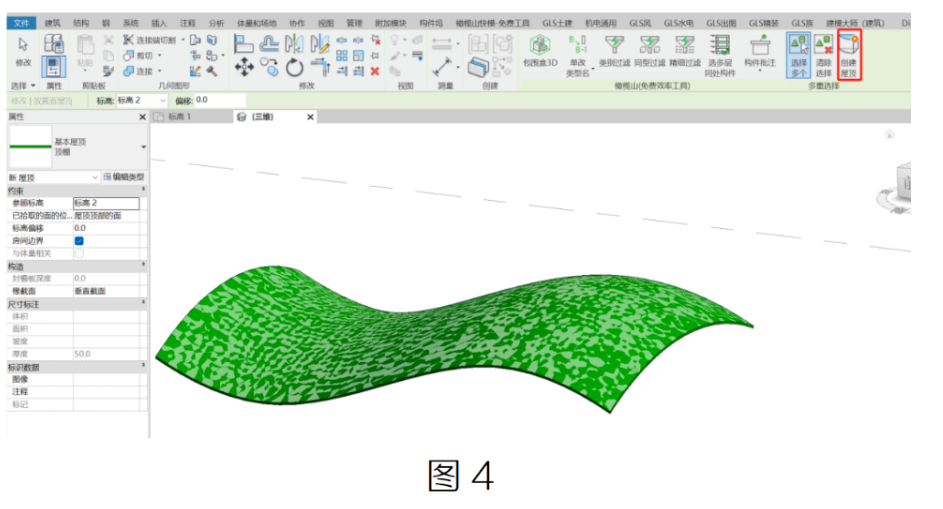Open the 基本屋顶 type selector dropdown
The height and width of the screenshot is (509, 943).
click(x=143, y=147)
